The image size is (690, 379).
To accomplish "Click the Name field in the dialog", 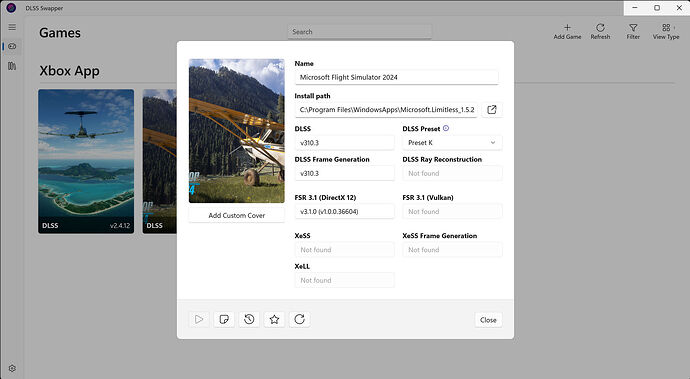I will click(396, 77).
